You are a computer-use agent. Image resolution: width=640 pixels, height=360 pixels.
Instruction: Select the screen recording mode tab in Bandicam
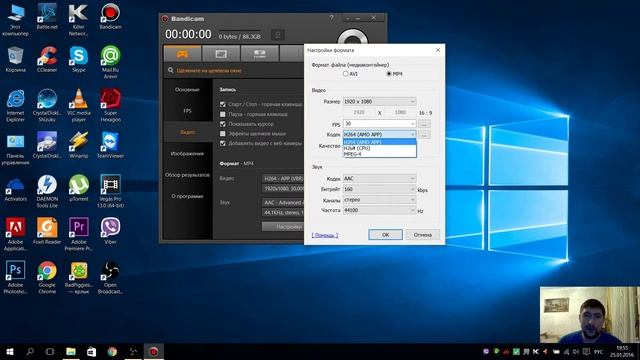pyautogui.click(x=221, y=53)
